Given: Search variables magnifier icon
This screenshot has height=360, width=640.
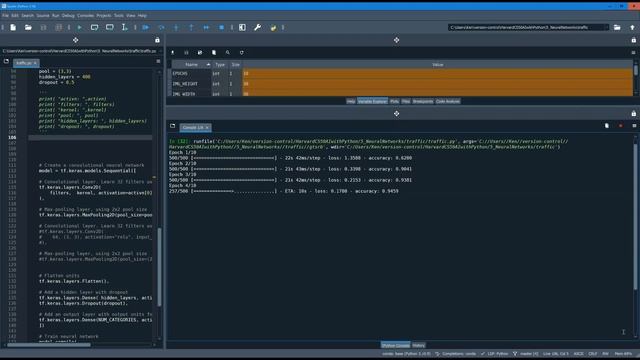Looking at the screenshot, I should [228, 53].
